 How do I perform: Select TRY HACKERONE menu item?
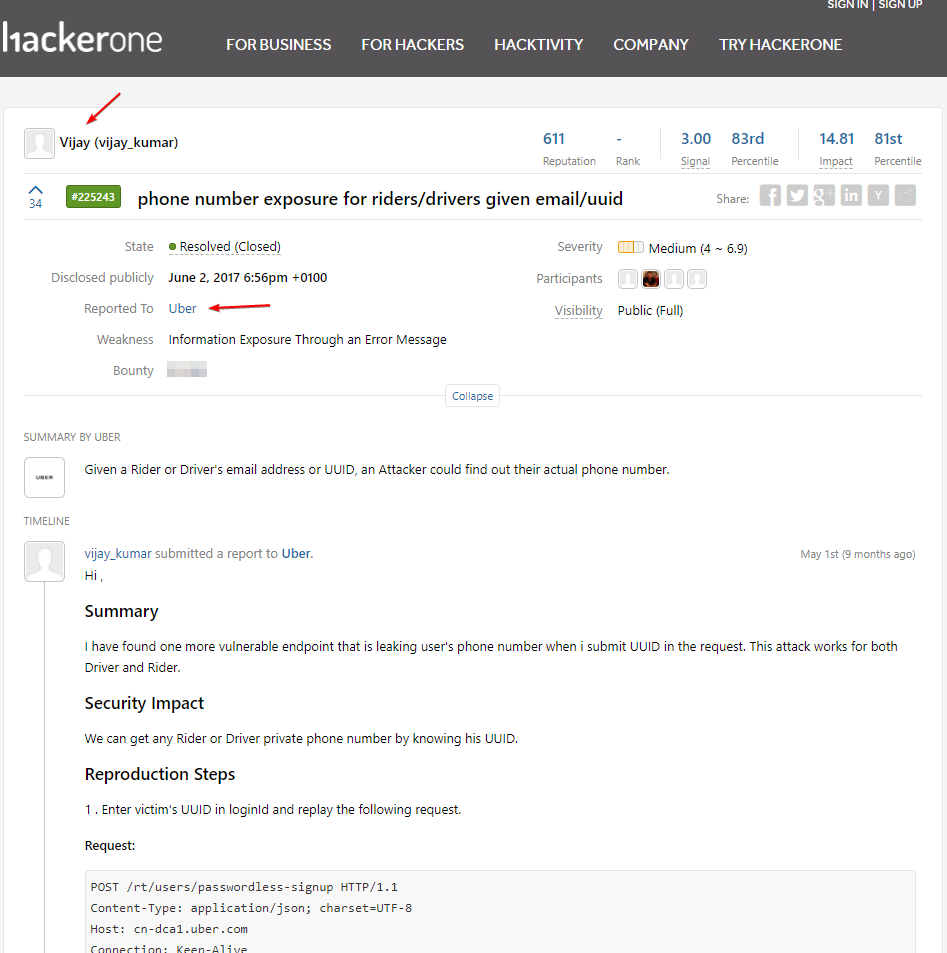780,45
